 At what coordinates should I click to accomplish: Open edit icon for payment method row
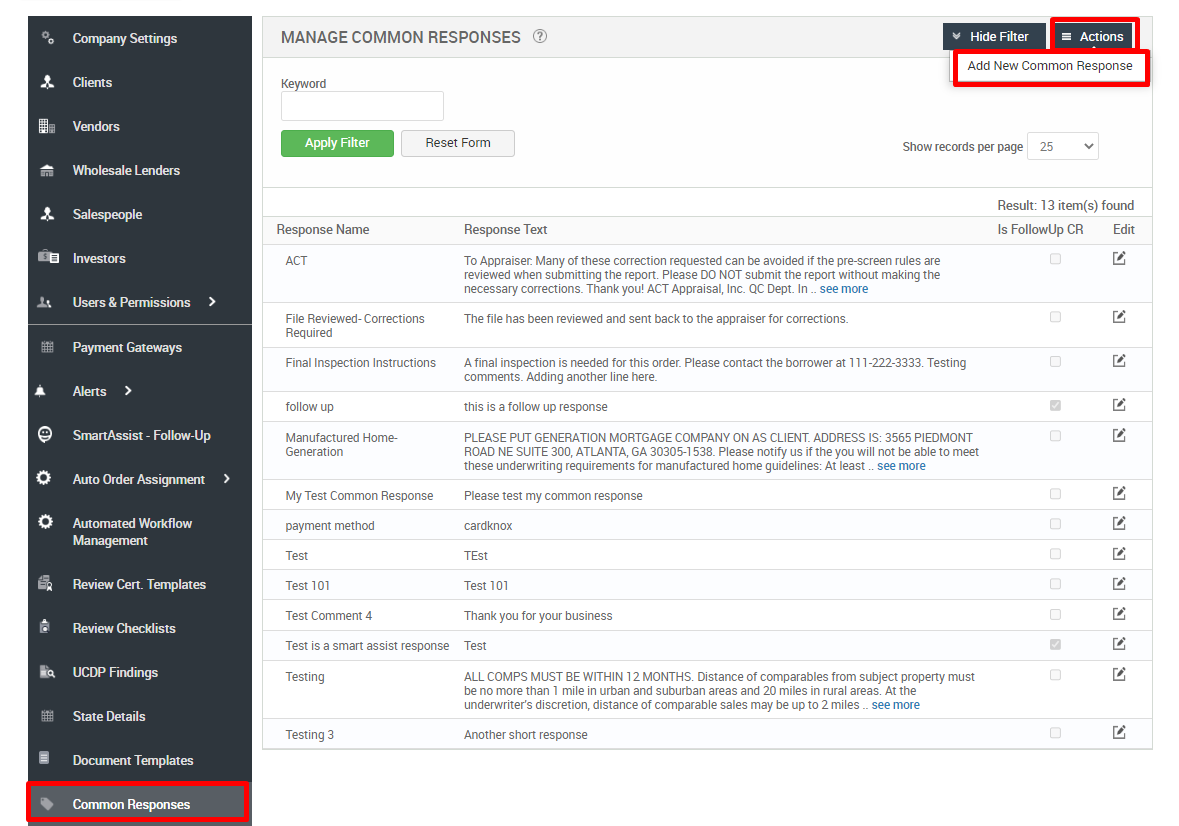[x=1119, y=523]
